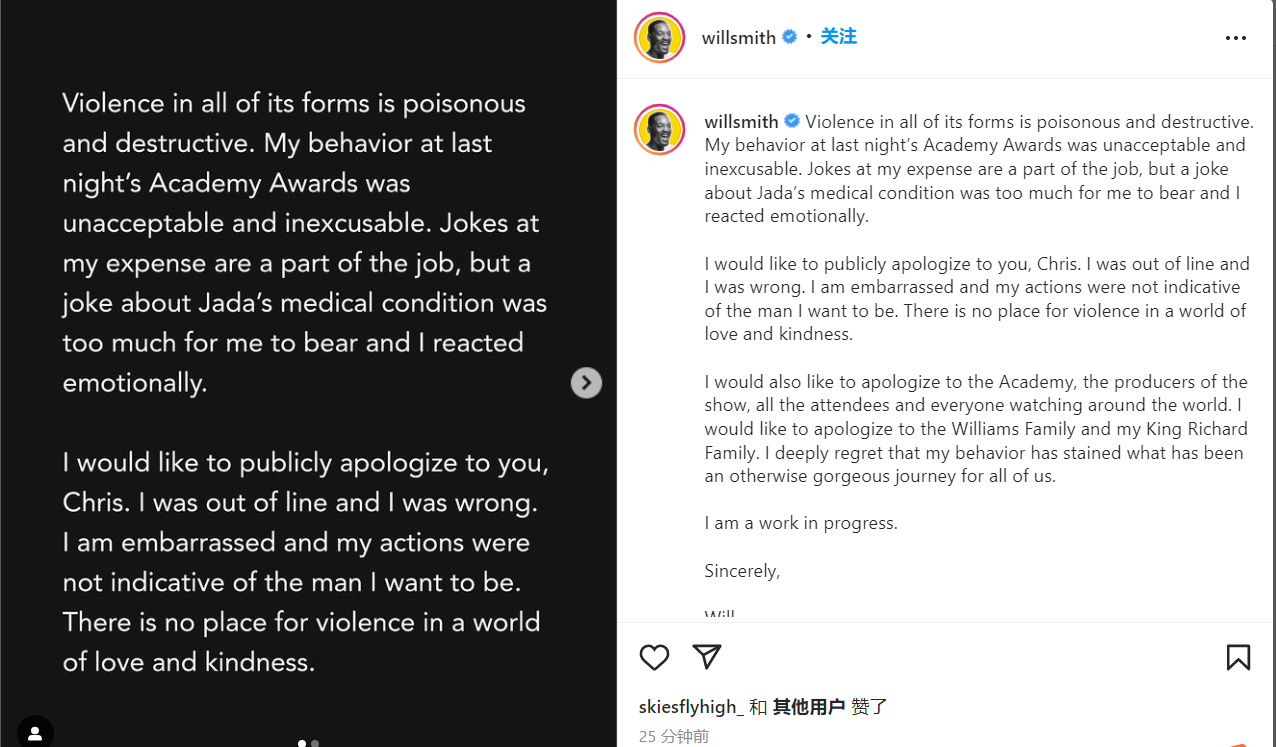Go to next slide with chevron arrow
The width and height of the screenshot is (1276, 747).
[586, 383]
